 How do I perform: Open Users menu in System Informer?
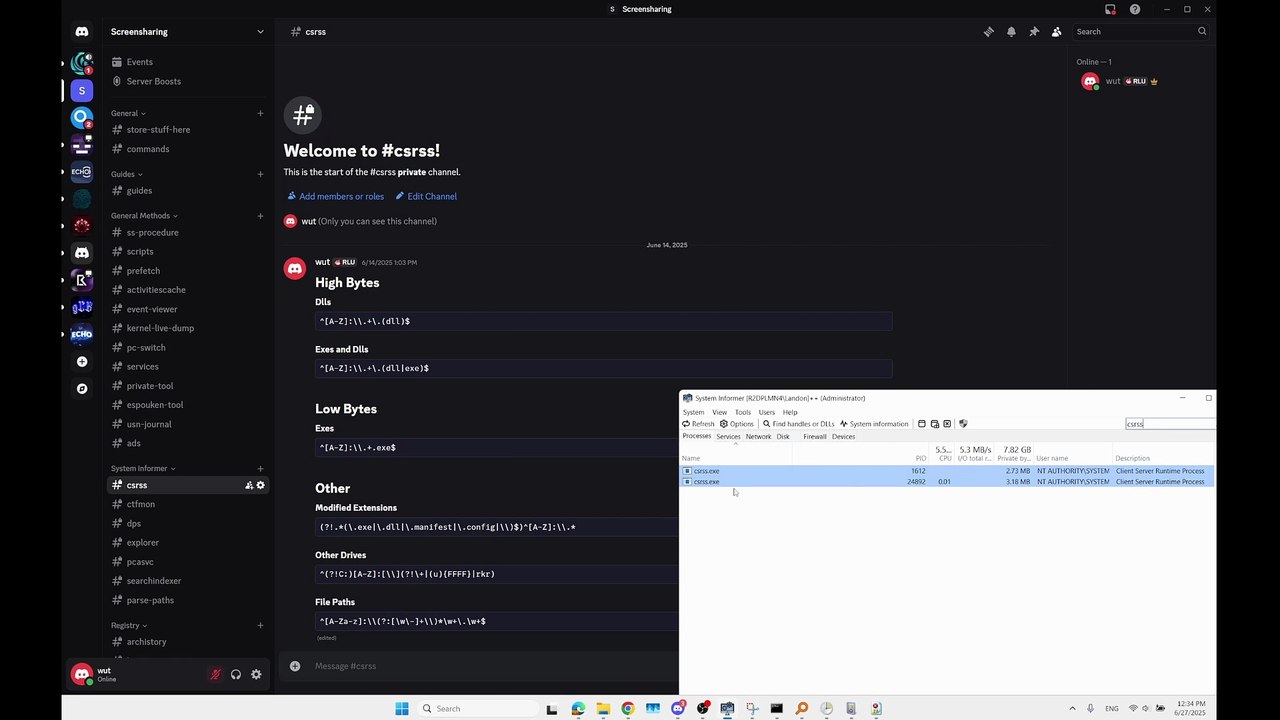767,412
